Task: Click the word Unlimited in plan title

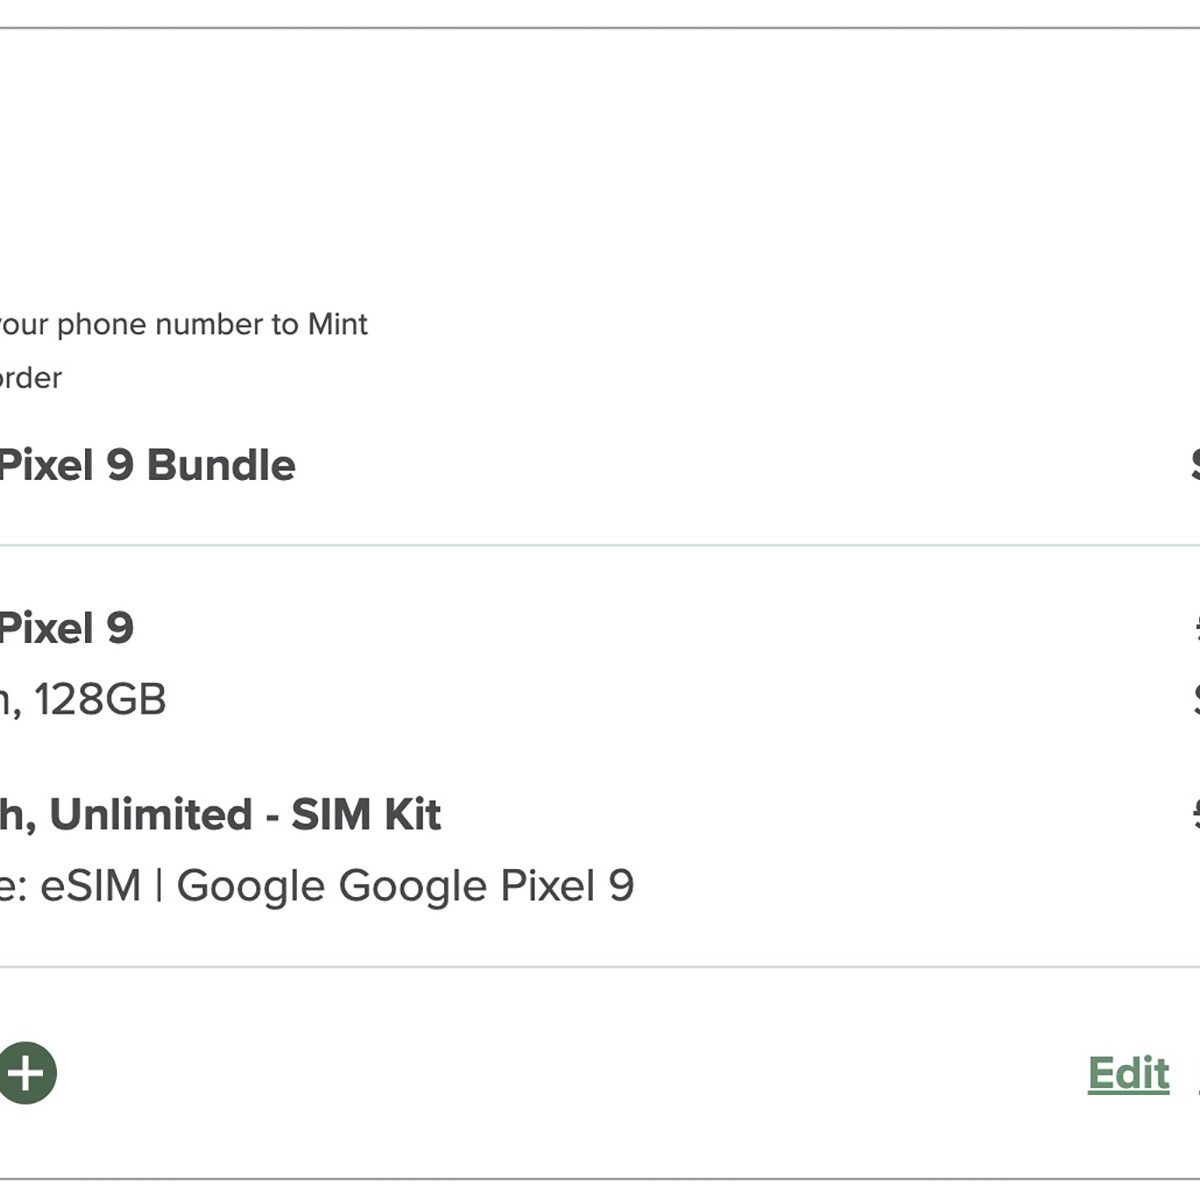Action: pyautogui.click(x=150, y=814)
